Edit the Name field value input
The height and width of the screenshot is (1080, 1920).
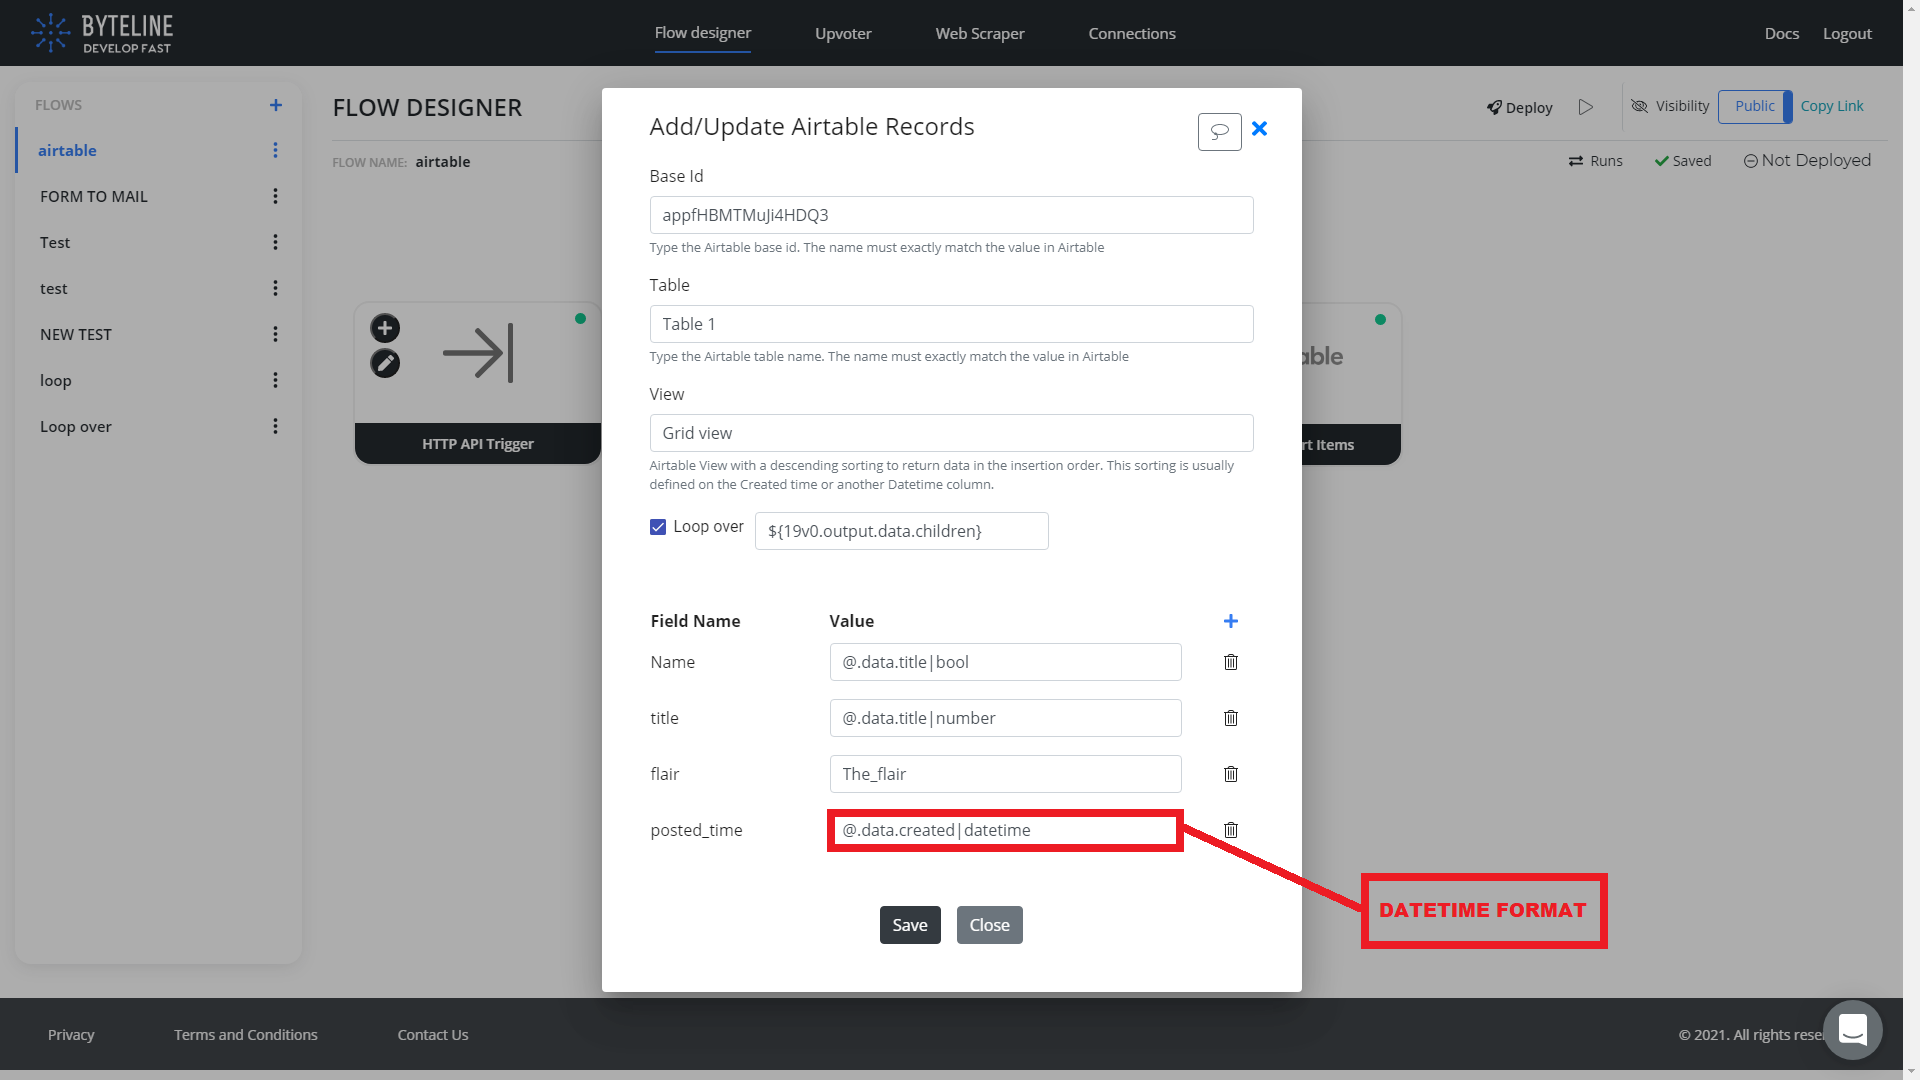click(x=1005, y=662)
